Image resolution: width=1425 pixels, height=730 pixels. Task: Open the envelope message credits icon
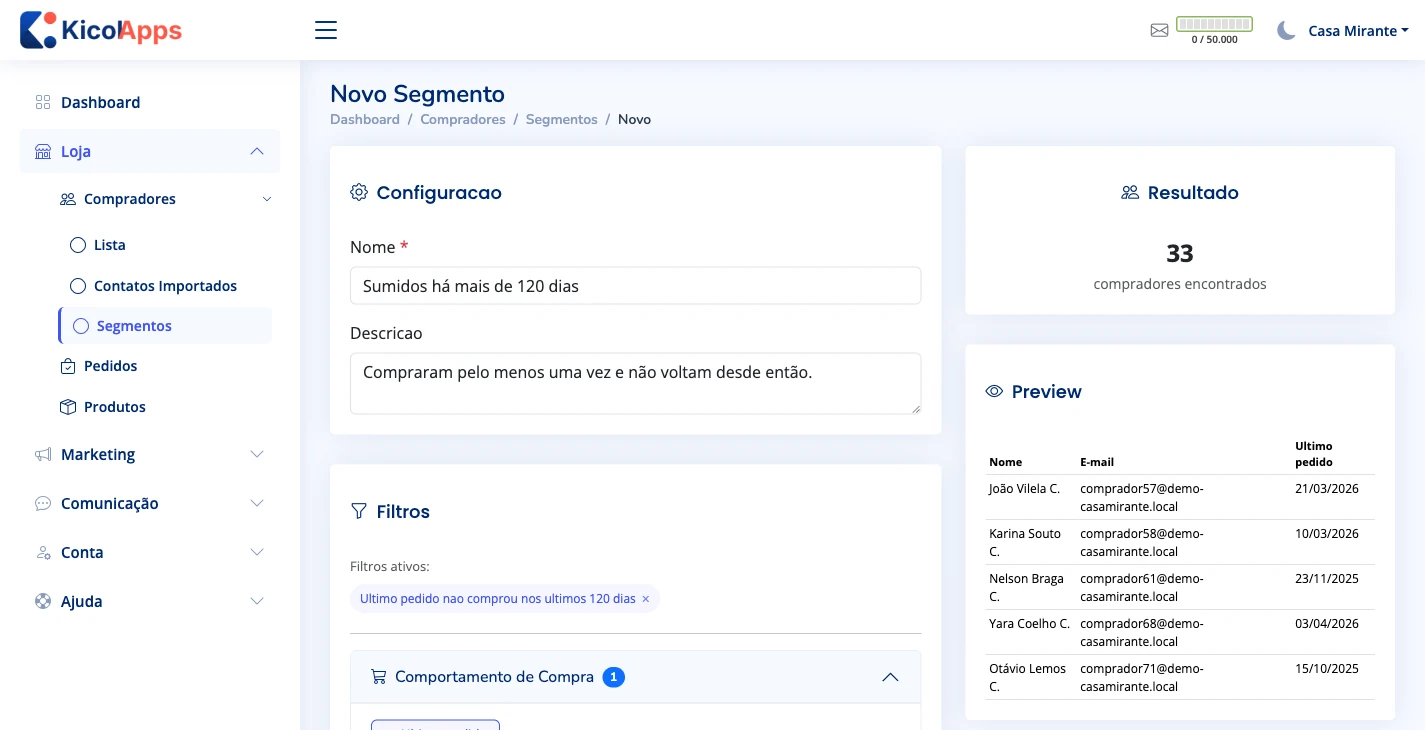1159,30
